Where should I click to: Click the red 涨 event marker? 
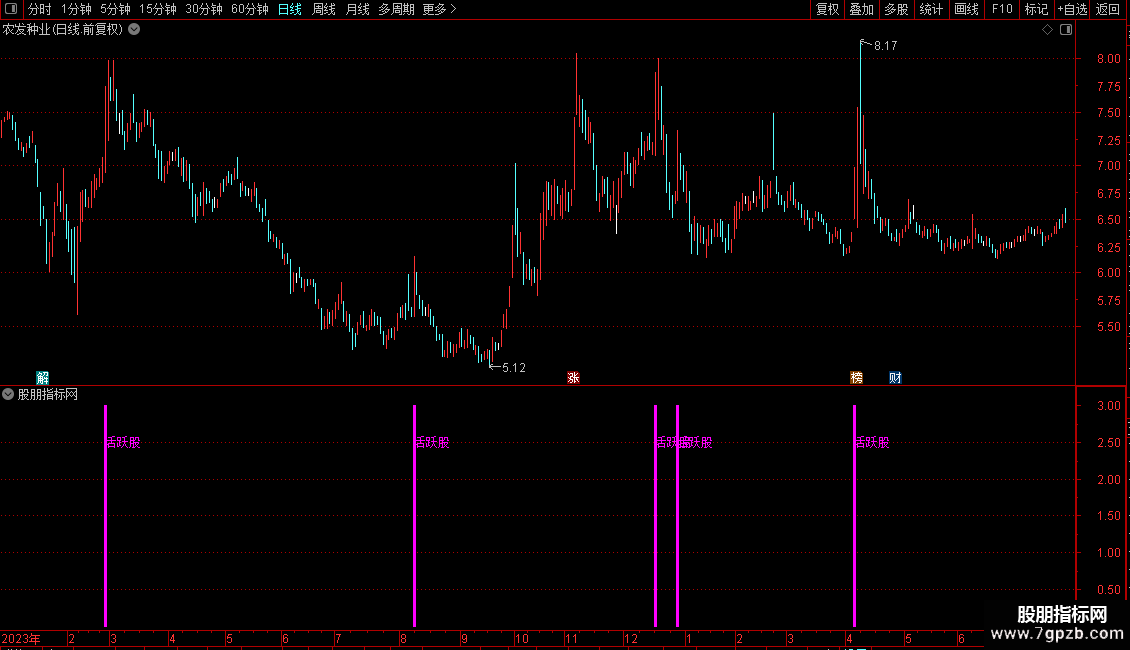pyautogui.click(x=573, y=378)
